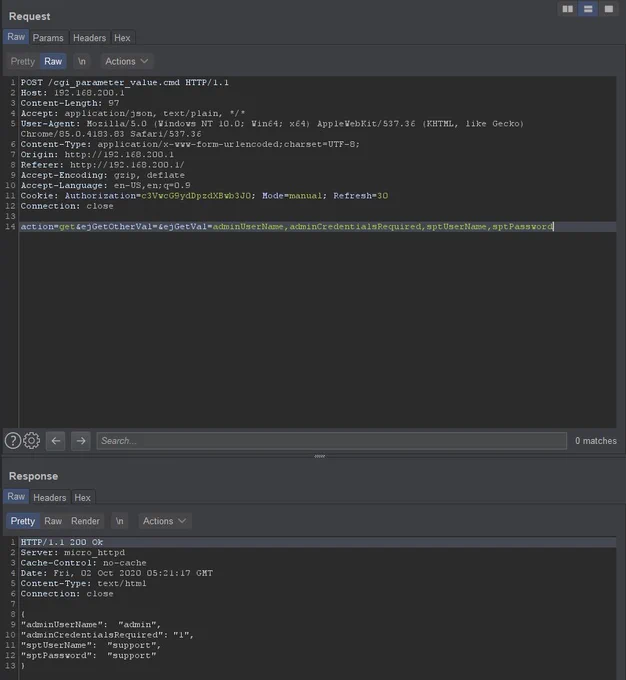Image resolution: width=626 pixels, height=680 pixels.
Task: Click the "sptPassword": "support" response line
Action: pos(88,655)
